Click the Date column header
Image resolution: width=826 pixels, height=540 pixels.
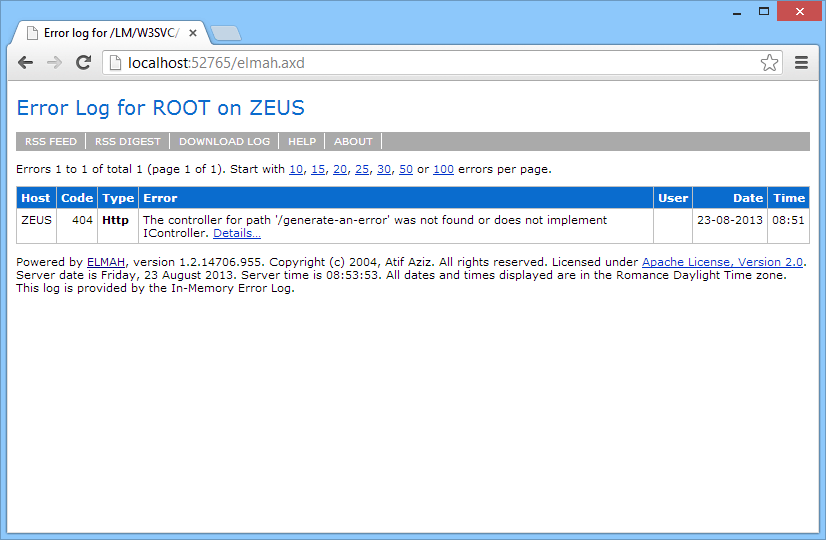click(x=730, y=198)
